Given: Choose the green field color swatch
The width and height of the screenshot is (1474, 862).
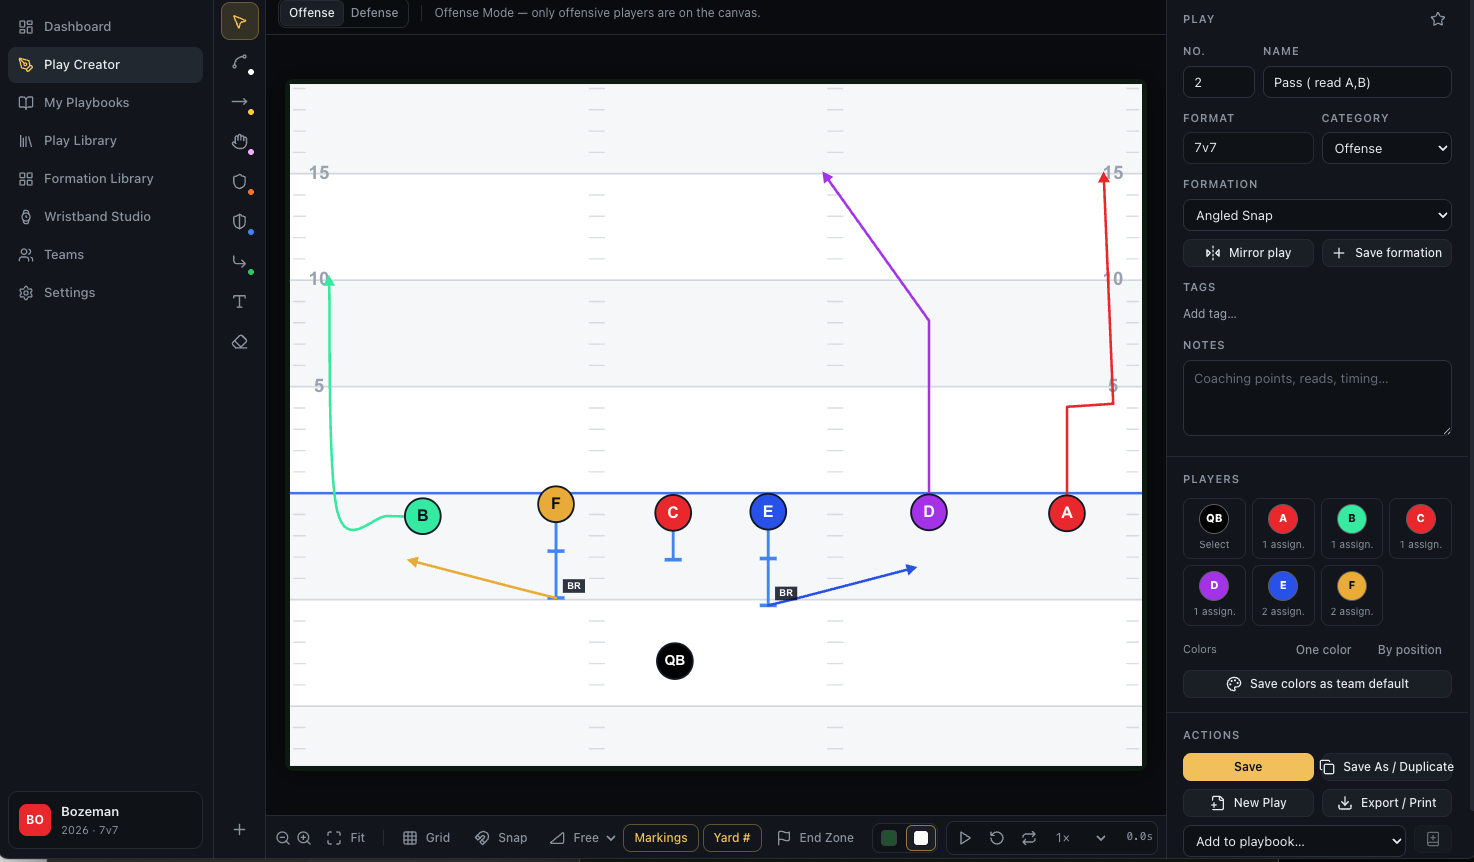Looking at the screenshot, I should 889,838.
